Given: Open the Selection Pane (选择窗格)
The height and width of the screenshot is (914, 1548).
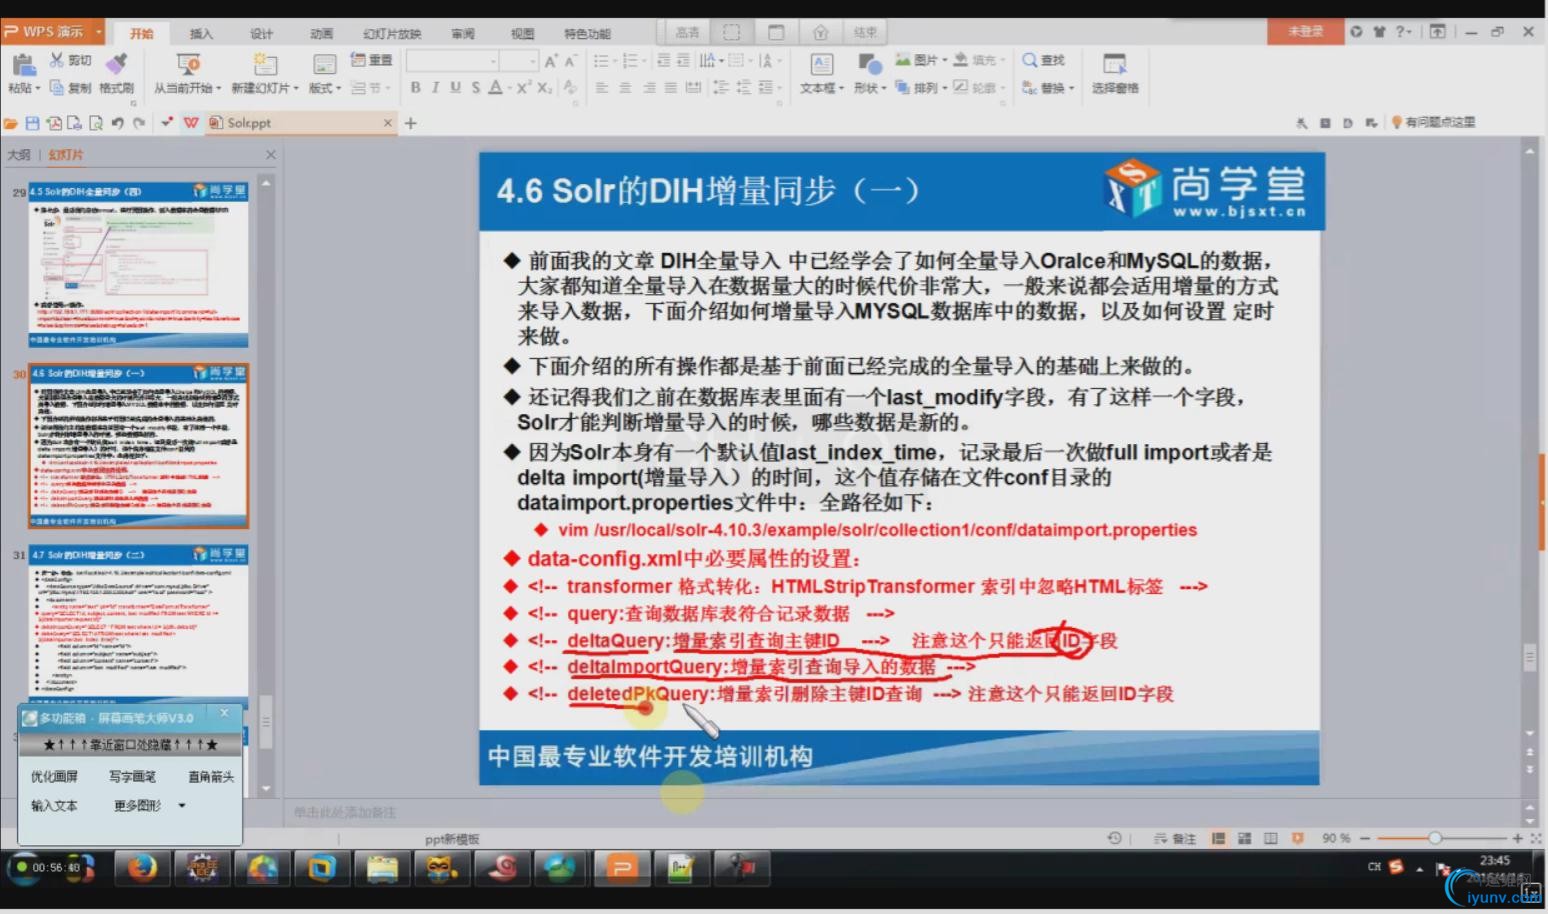Looking at the screenshot, I should pos(1115,74).
